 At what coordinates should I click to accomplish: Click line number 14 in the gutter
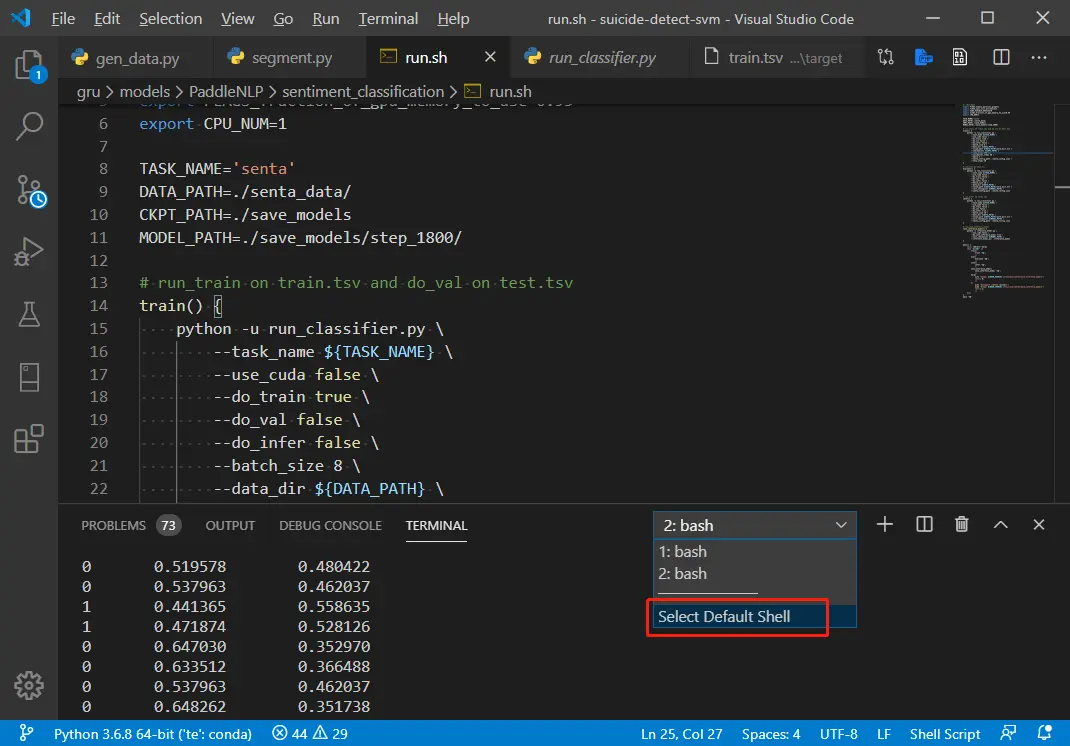tap(99, 306)
